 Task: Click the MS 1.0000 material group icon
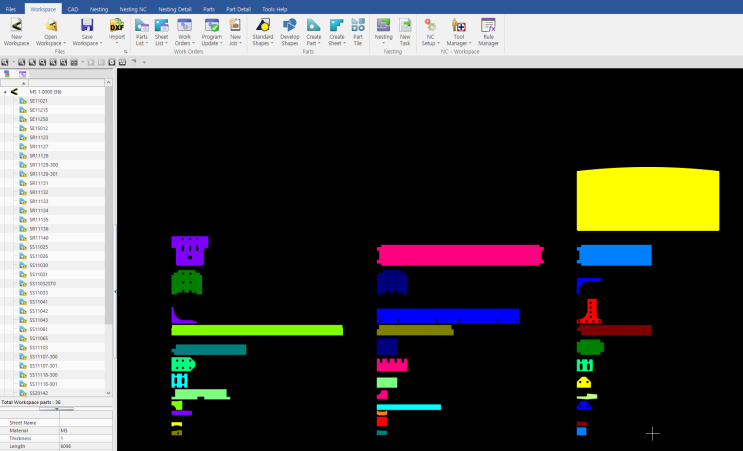click(x=14, y=92)
